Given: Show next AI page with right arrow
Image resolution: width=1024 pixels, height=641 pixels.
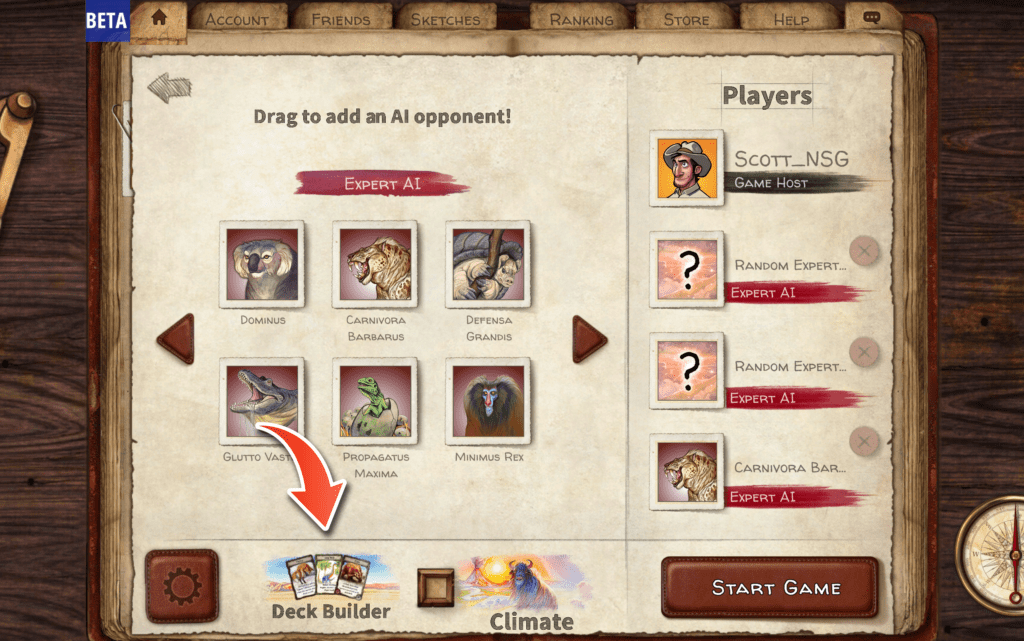Looking at the screenshot, I should coord(589,339).
